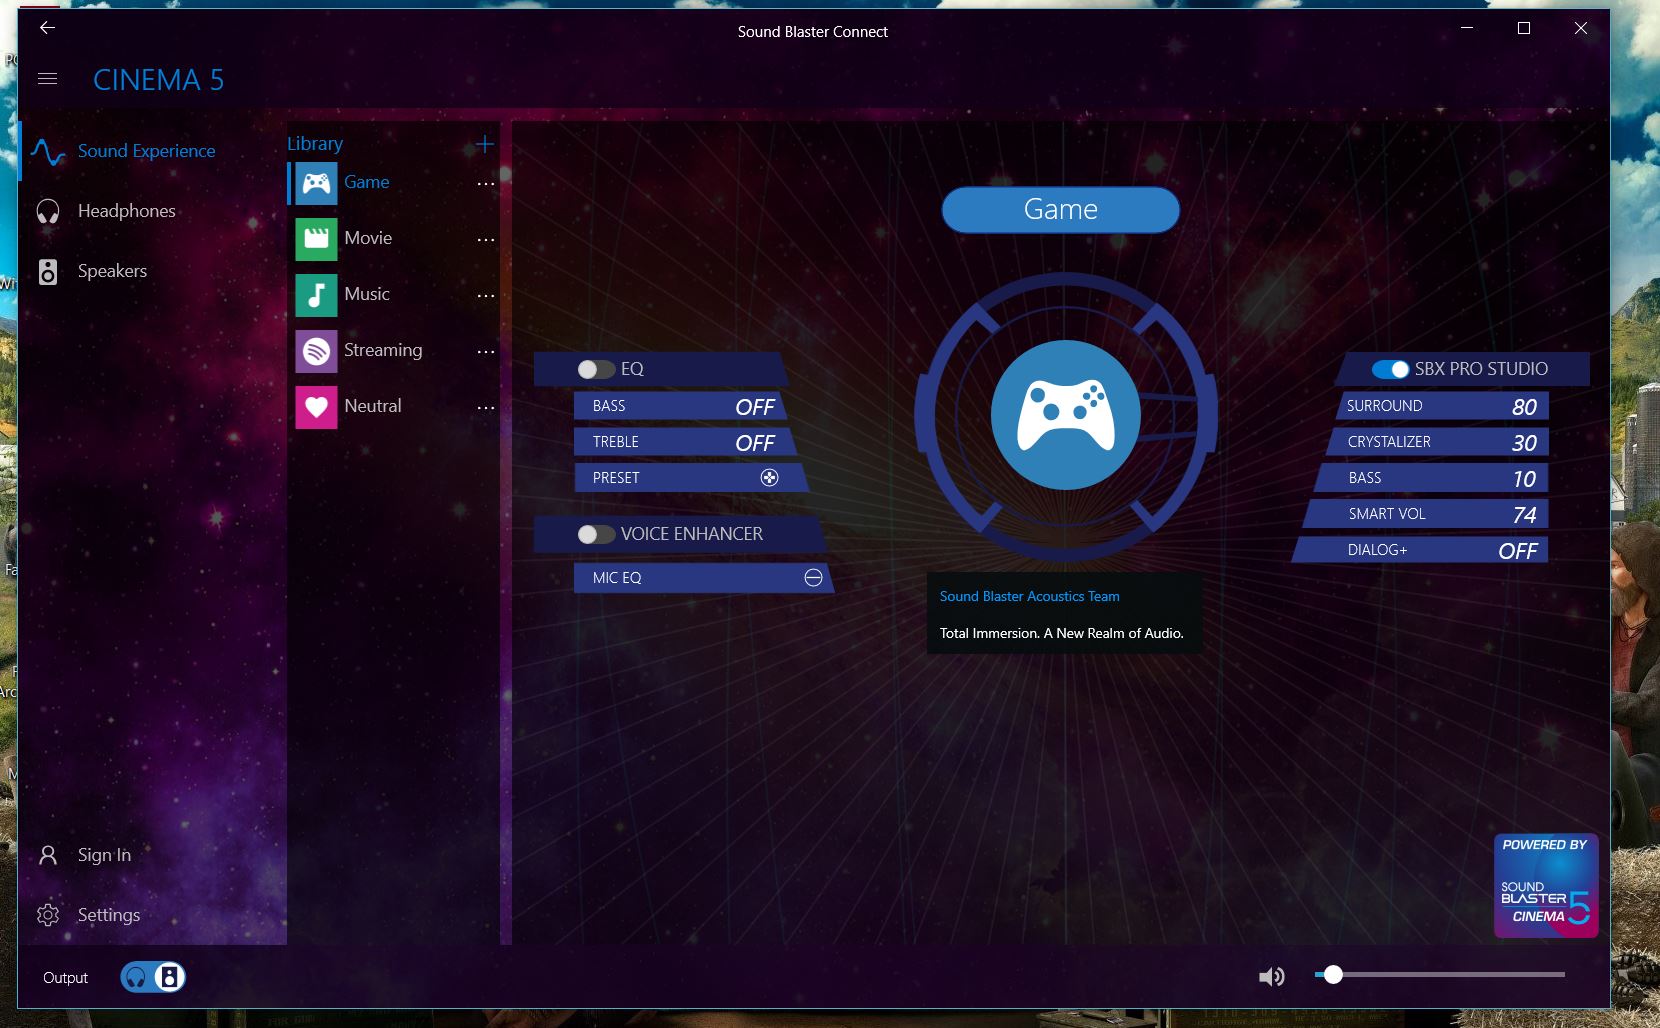Open the Speakers section
Viewport: 1660px width, 1028px height.
[112, 271]
